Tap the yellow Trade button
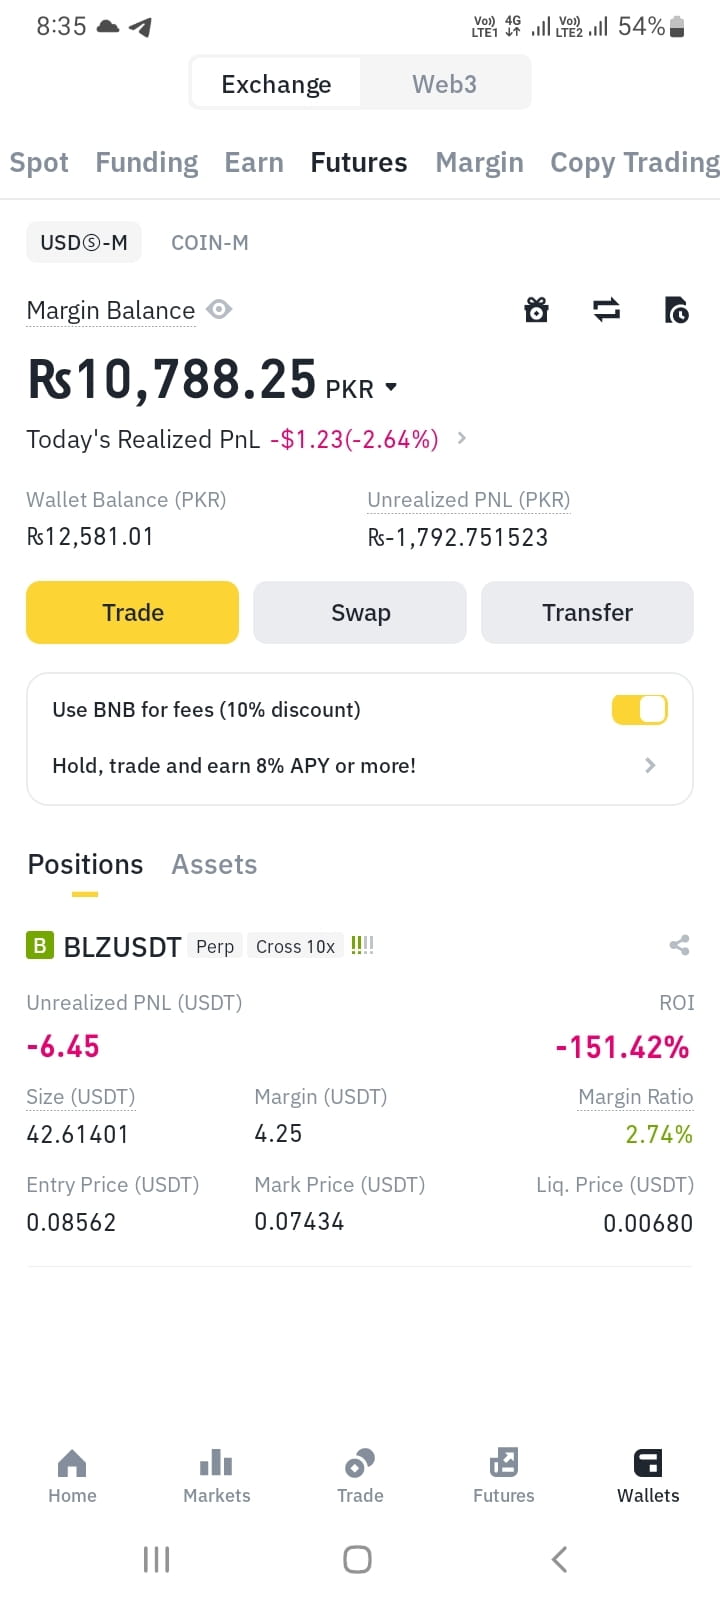The width and height of the screenshot is (720, 1600). [132, 612]
